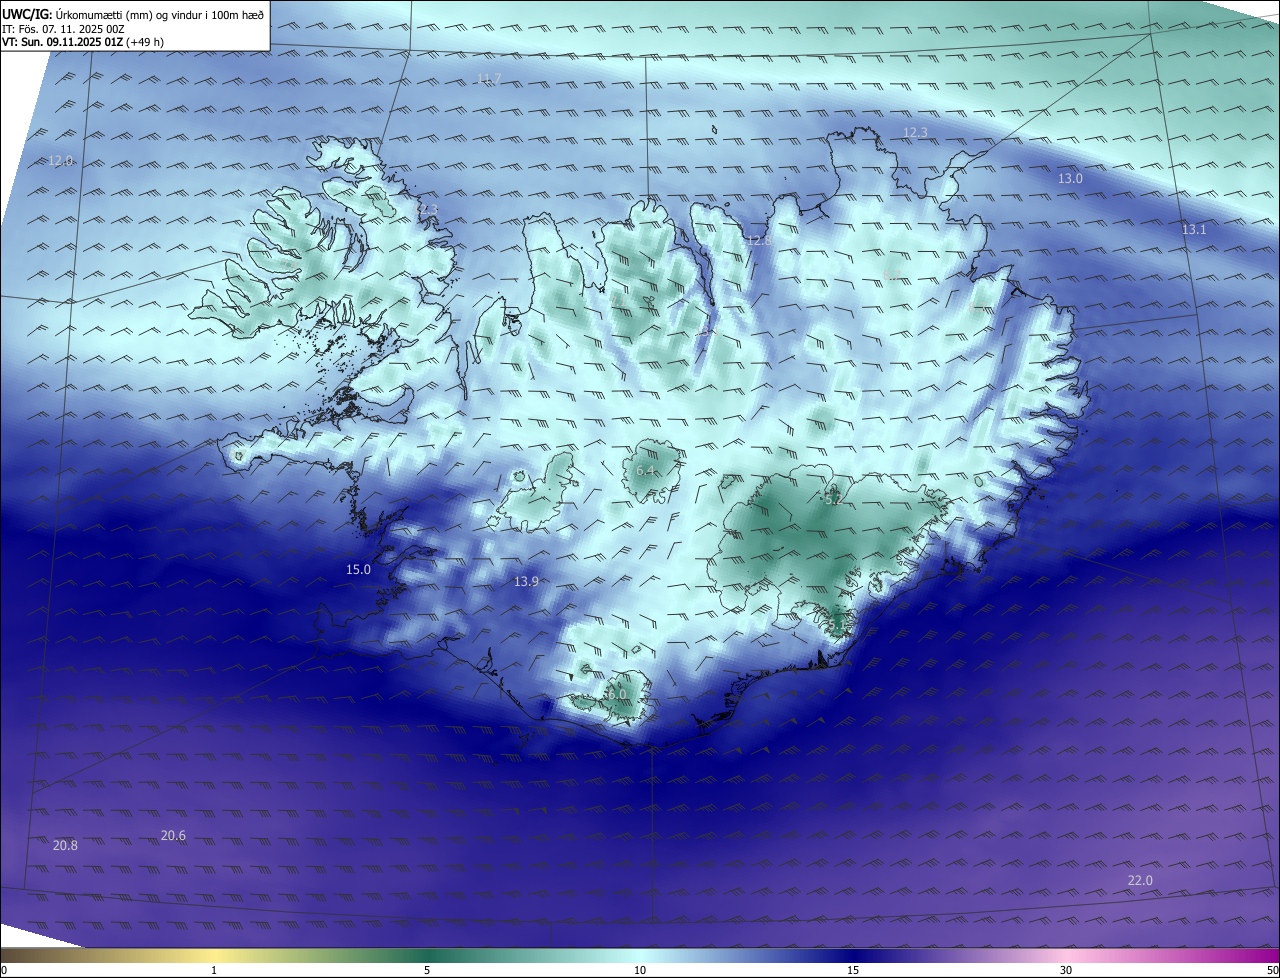Screen dimensions: 1280x978
Task: Click the 30 tick on the color scale
Action: coord(1066,970)
